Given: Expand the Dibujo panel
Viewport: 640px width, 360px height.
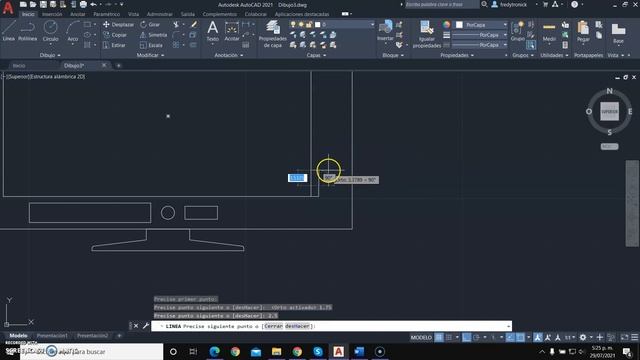Looking at the screenshot, I should [50, 55].
